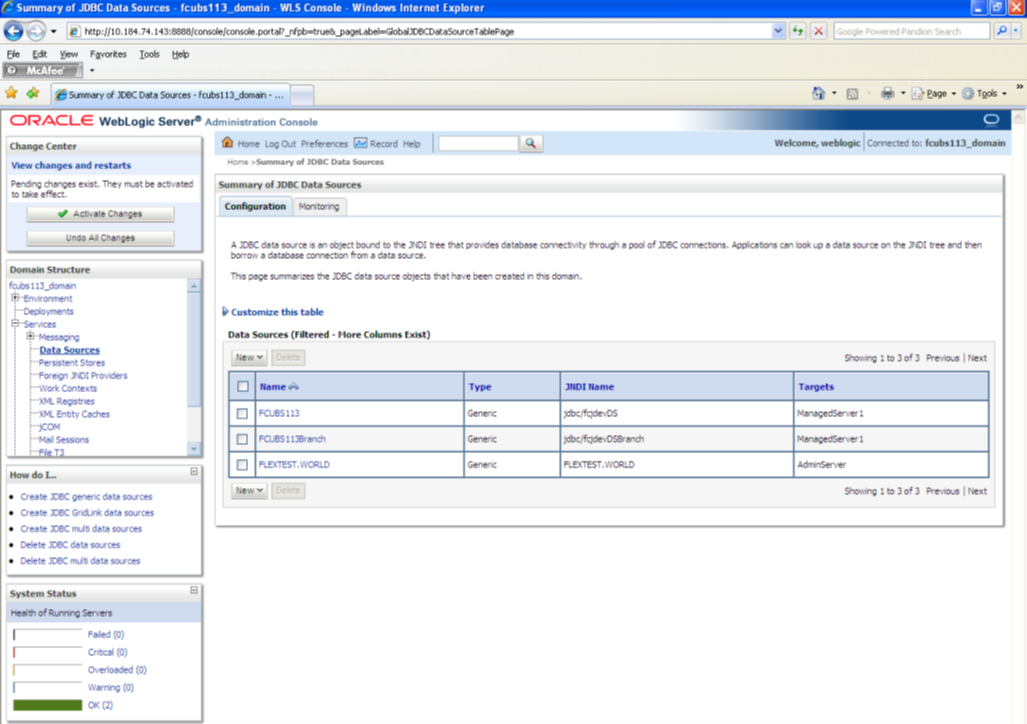Screen dimensions: 1027x724
Task: Open View changes and restarts link
Action: [71, 165]
